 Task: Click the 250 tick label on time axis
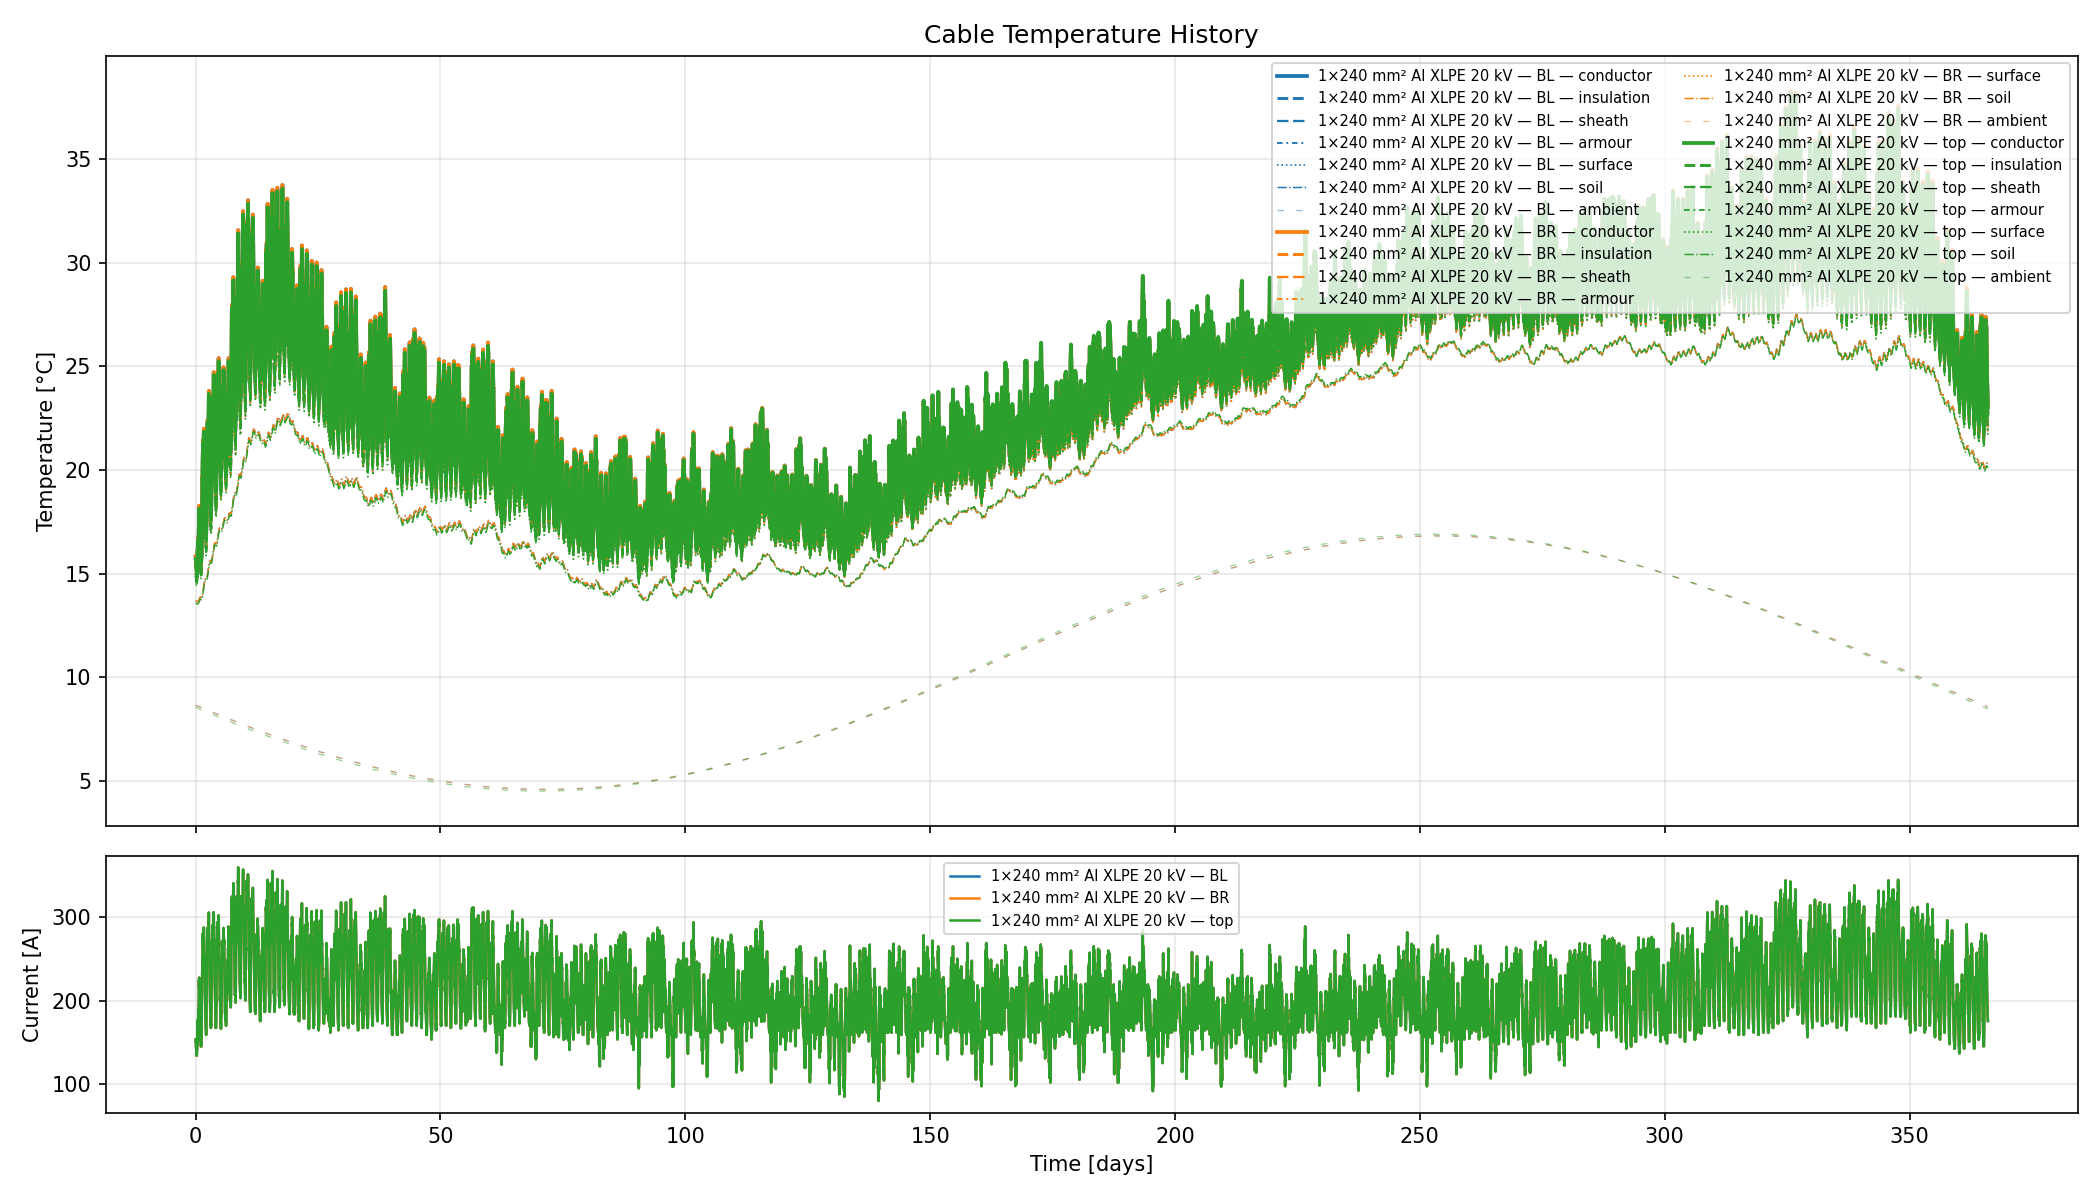pyautogui.click(x=1419, y=1136)
